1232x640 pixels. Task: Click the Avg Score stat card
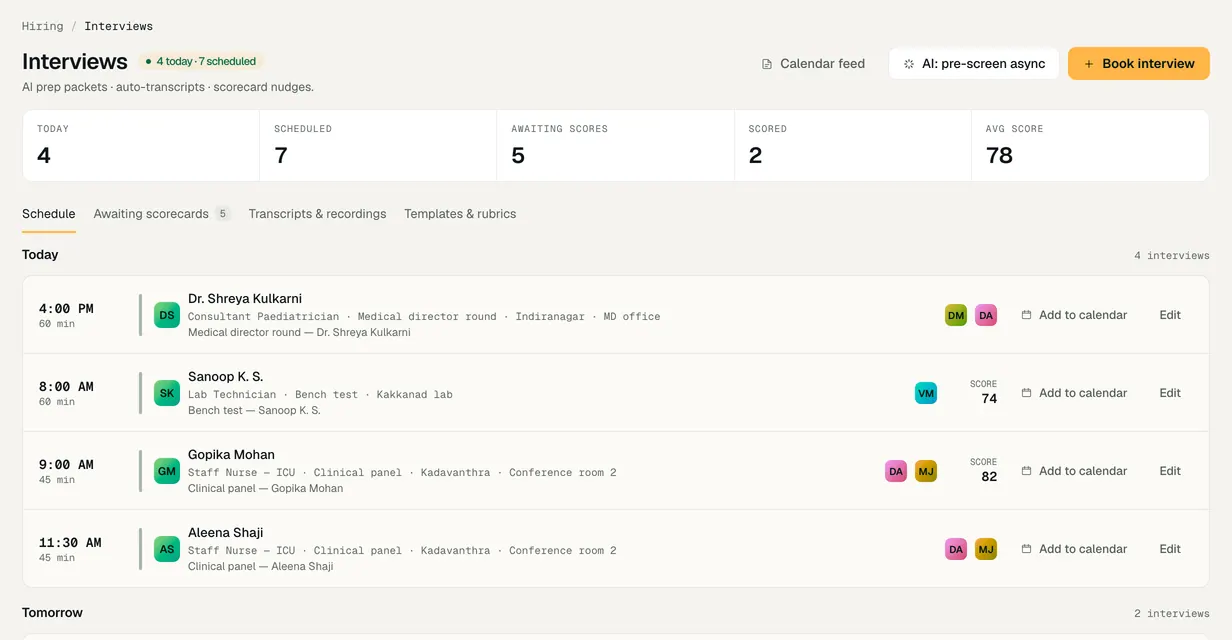(x=1090, y=146)
